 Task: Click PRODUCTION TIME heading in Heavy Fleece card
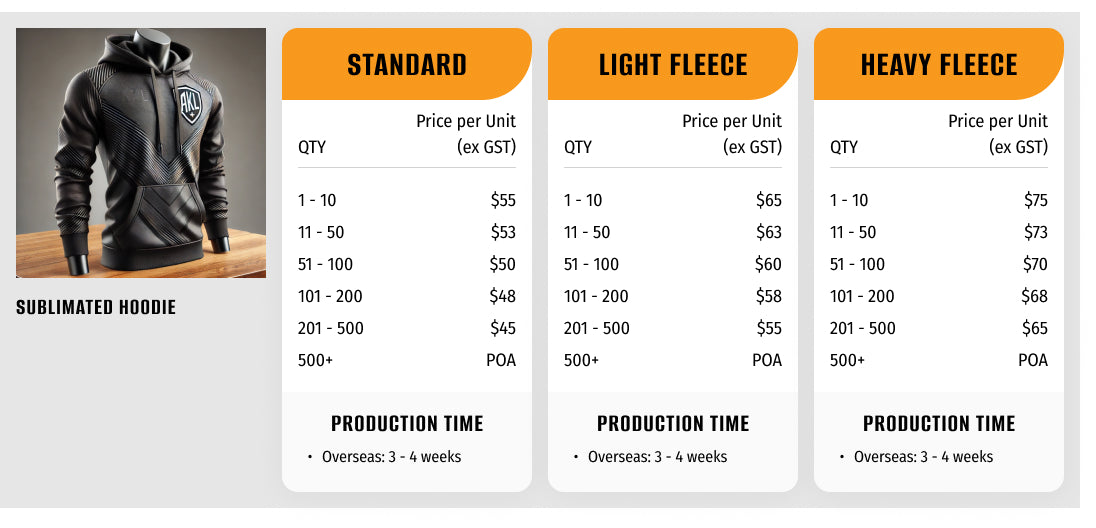[939, 423]
